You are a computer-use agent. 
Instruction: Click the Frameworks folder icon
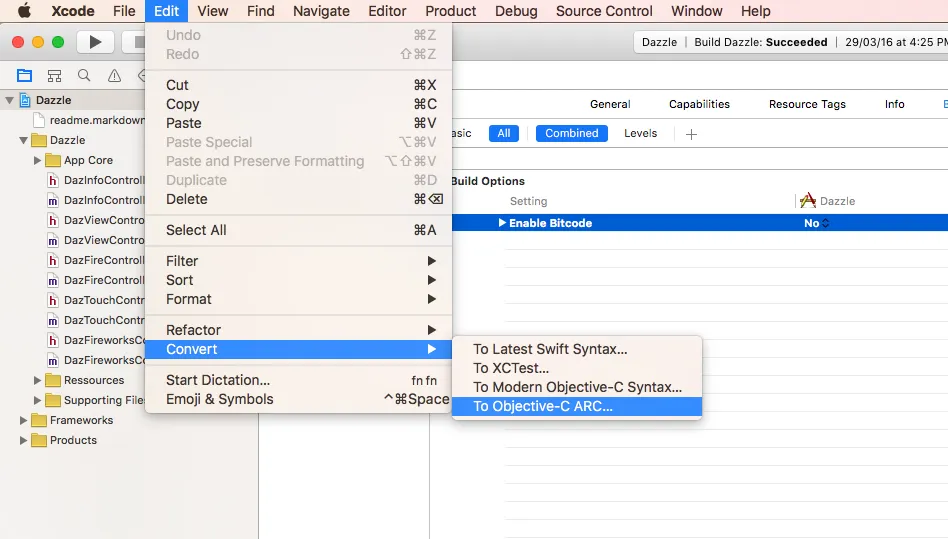[39, 420]
